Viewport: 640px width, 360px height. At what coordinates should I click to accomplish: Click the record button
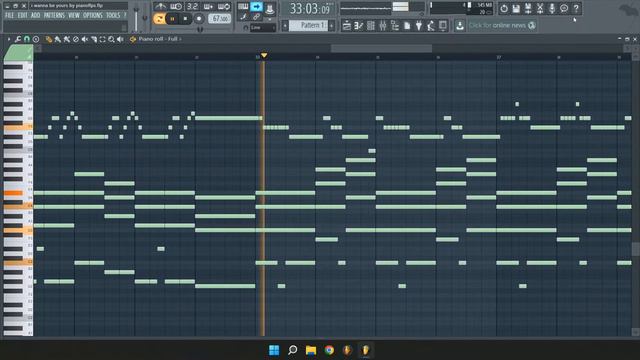coord(199,19)
